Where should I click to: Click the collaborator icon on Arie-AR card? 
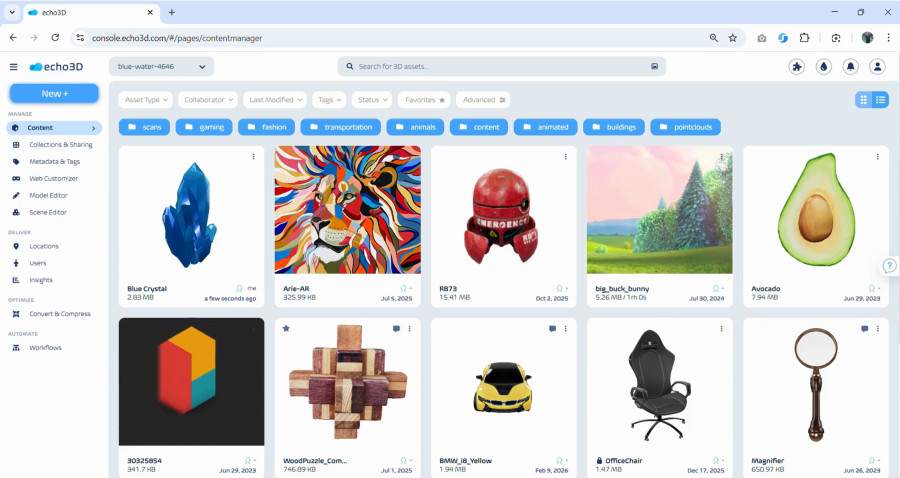tap(404, 289)
